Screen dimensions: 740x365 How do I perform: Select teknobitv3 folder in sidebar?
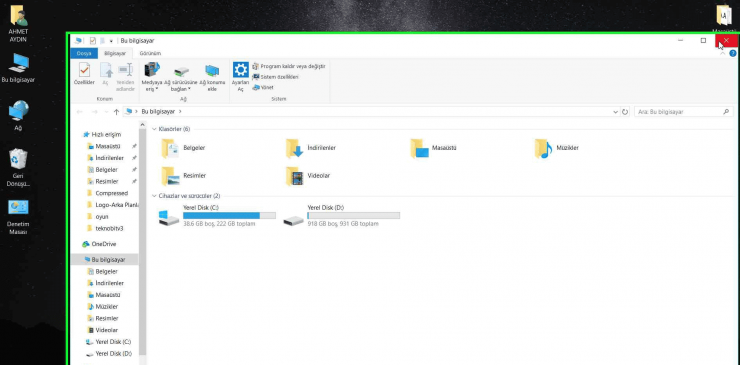[106, 229]
